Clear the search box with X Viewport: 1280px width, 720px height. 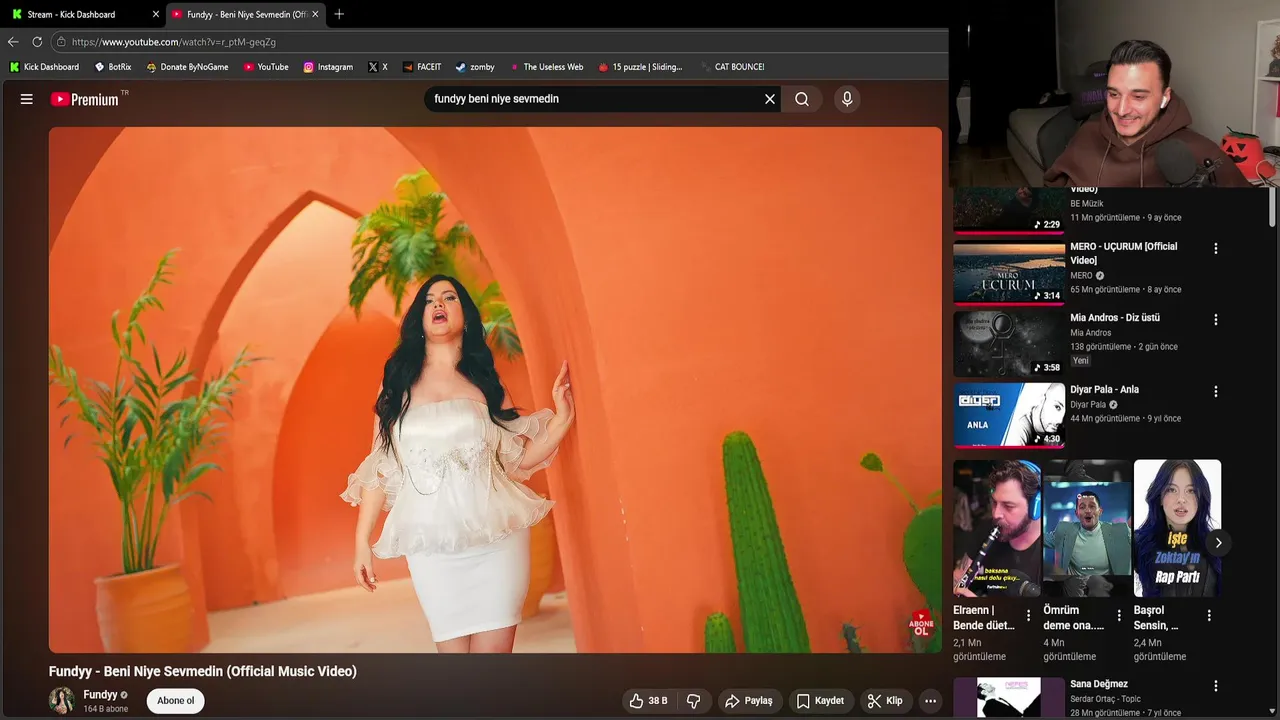coord(770,99)
